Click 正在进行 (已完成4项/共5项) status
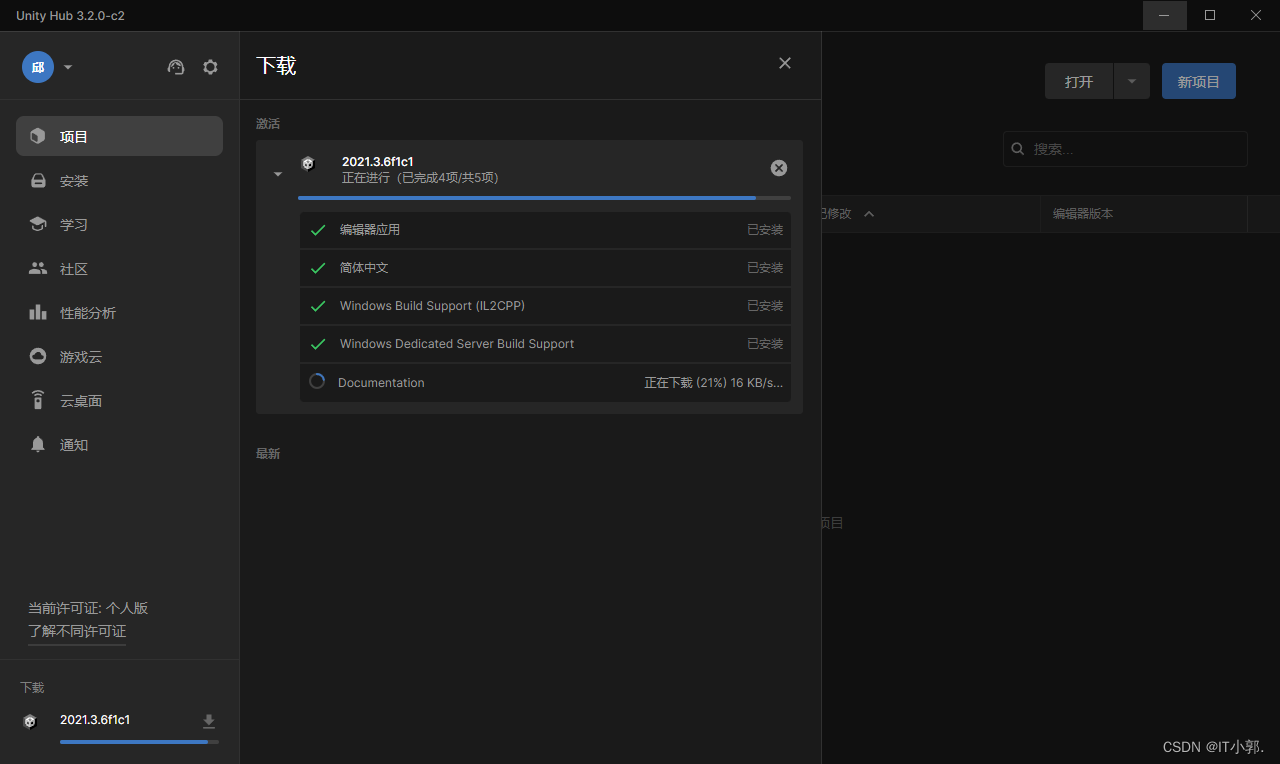Screen dimensions: 1280x764 420,178
